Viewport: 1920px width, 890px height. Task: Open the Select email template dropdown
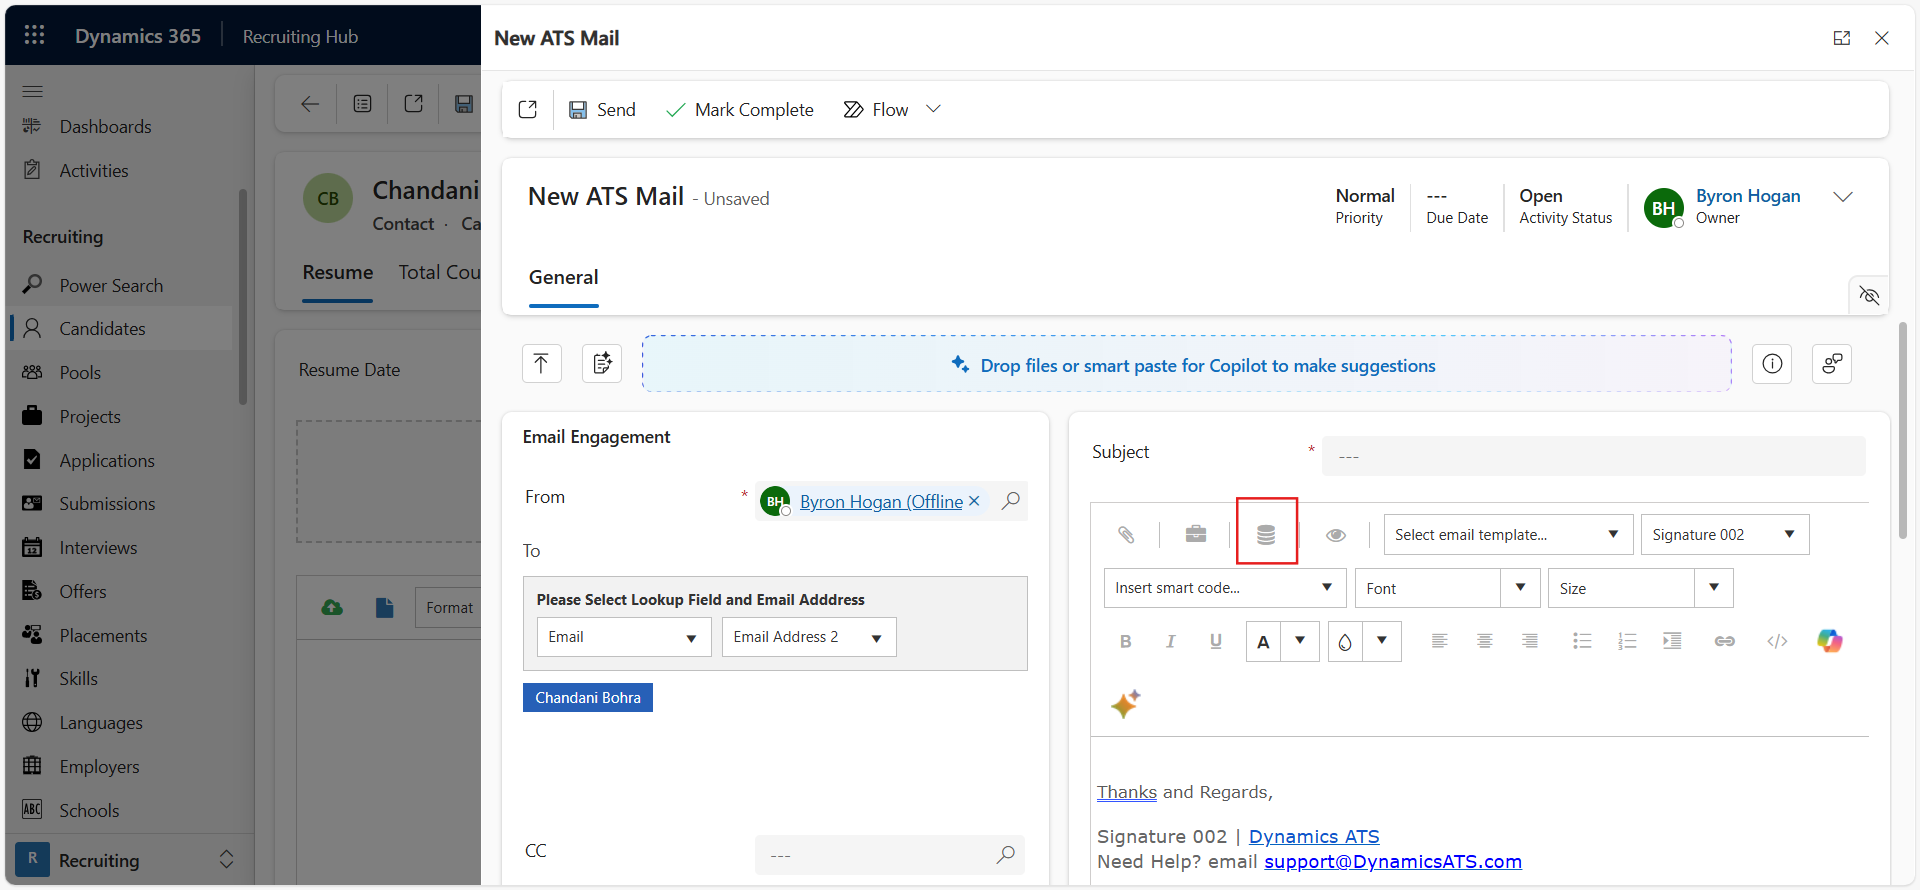[1508, 535]
